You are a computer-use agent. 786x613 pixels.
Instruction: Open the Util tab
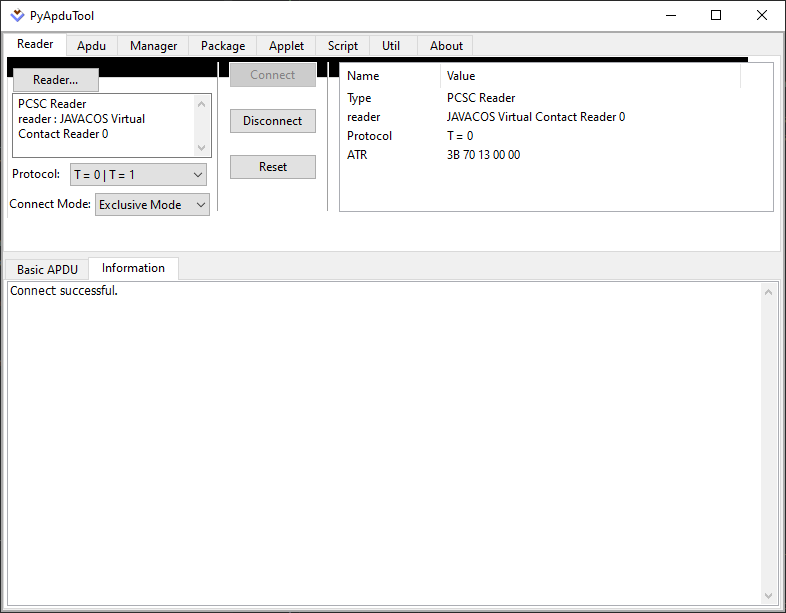tap(390, 46)
